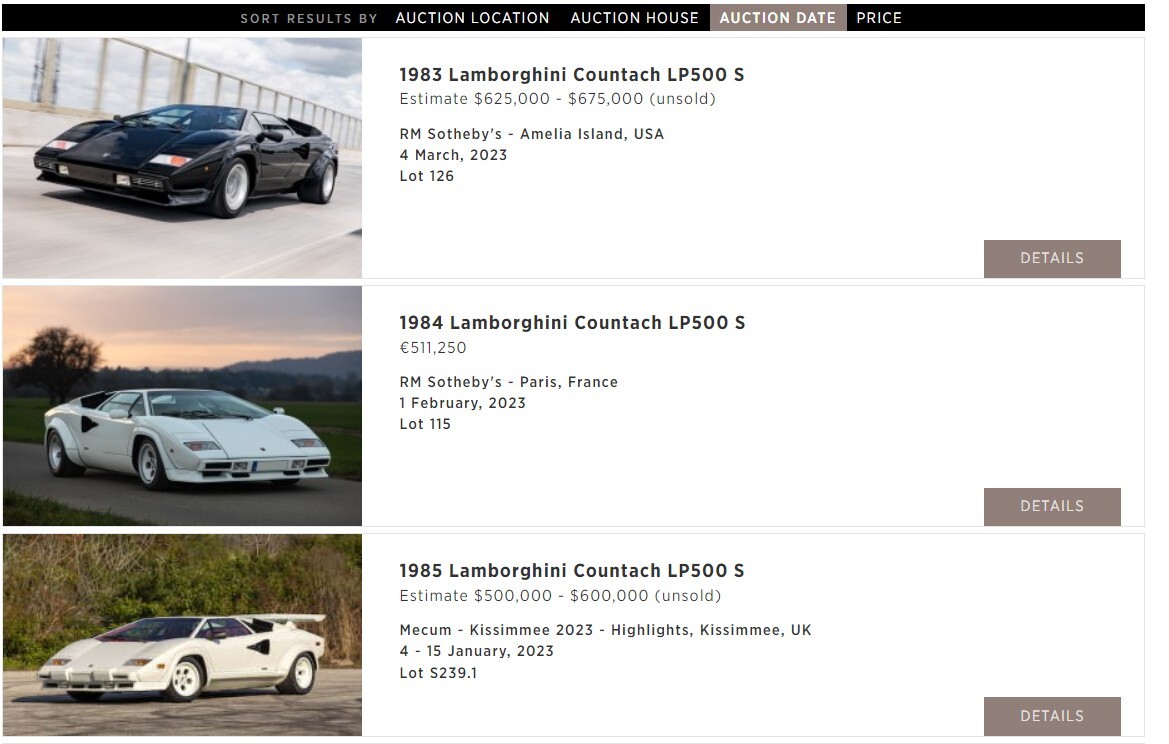Sort results by Price
The width and height of the screenshot is (1169, 744).
coord(879,18)
